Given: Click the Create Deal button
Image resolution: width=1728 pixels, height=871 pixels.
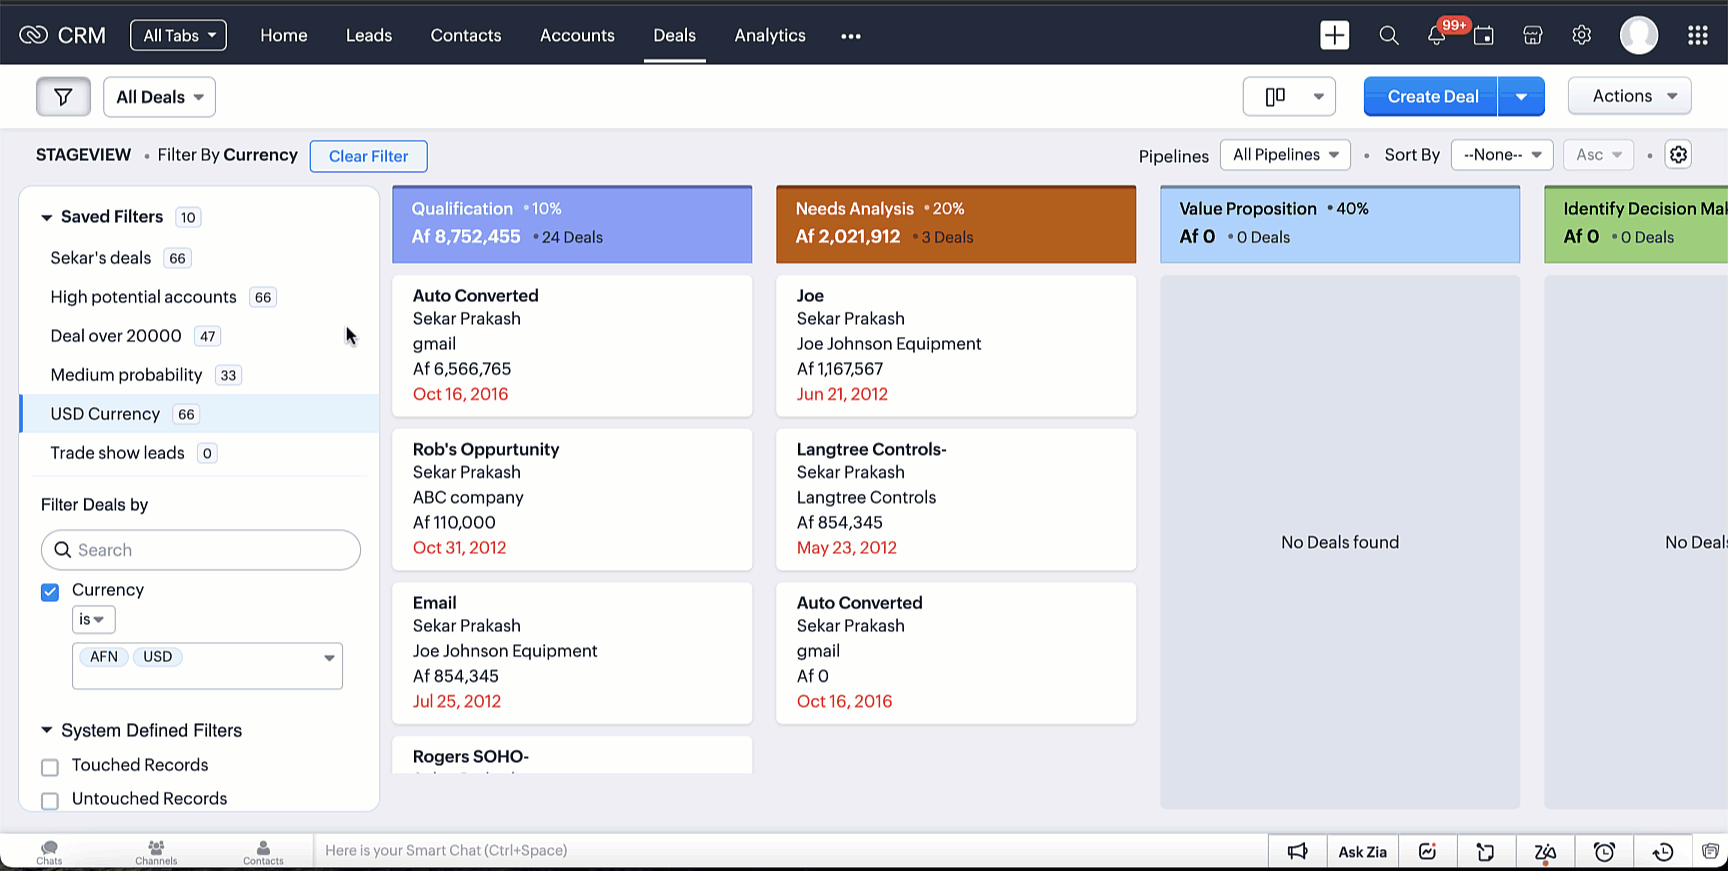Looking at the screenshot, I should [1431, 97].
